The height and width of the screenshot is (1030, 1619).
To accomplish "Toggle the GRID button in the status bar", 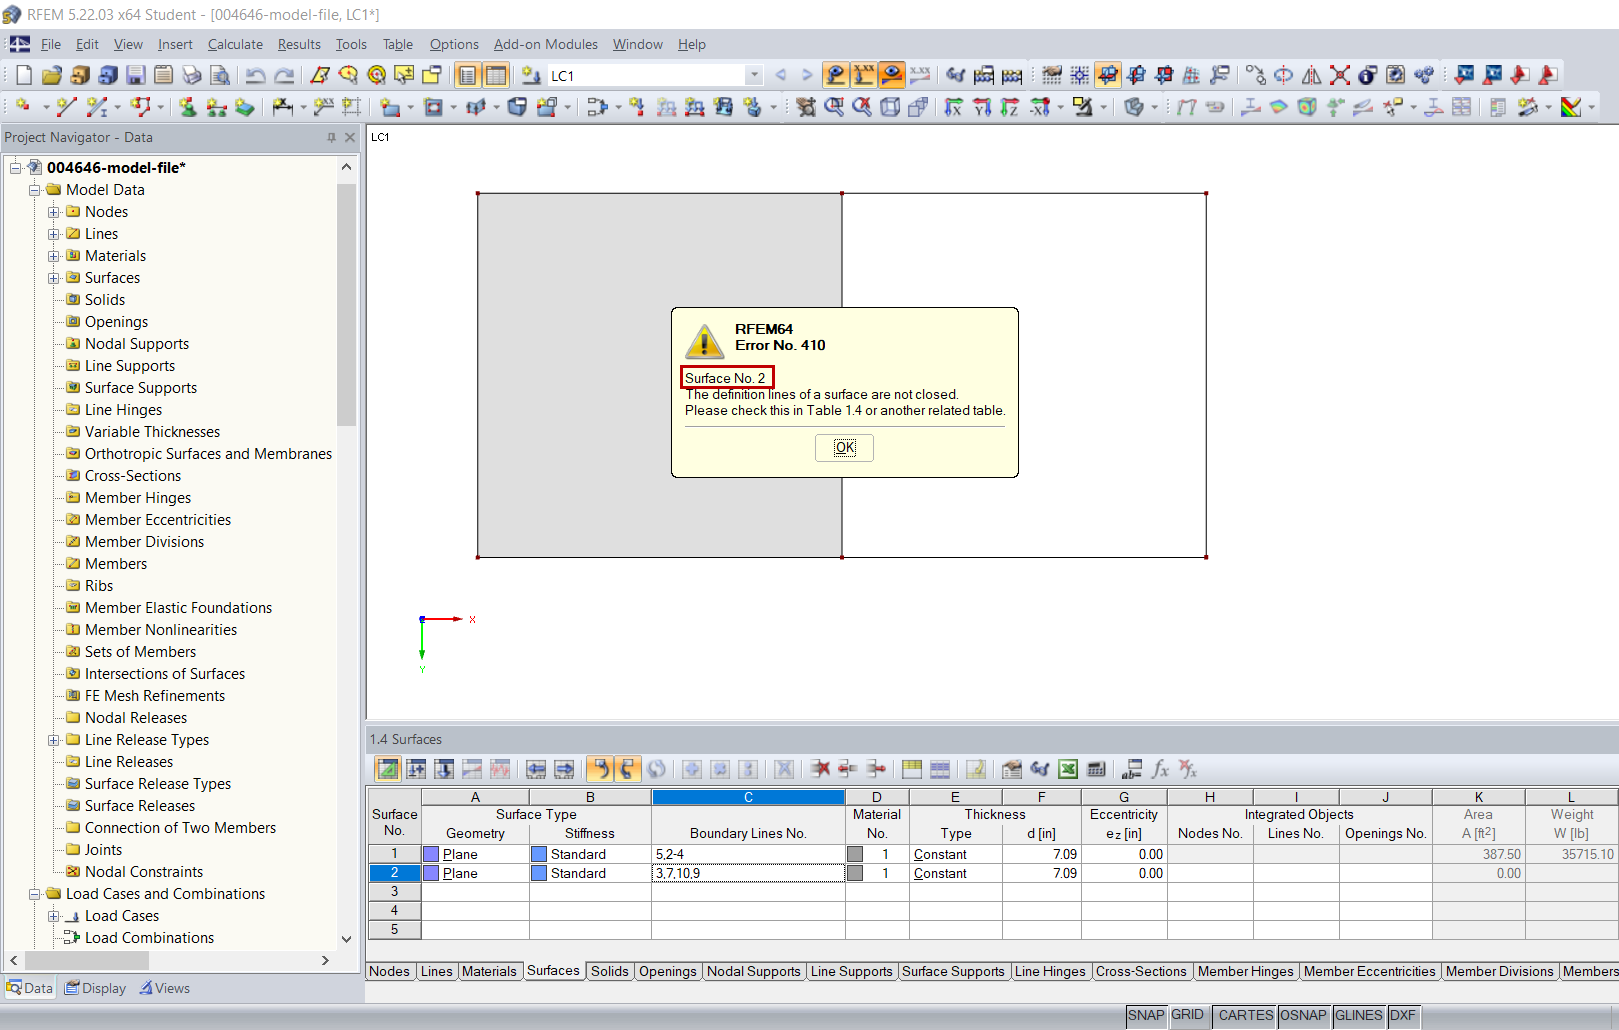I will (1188, 1015).
